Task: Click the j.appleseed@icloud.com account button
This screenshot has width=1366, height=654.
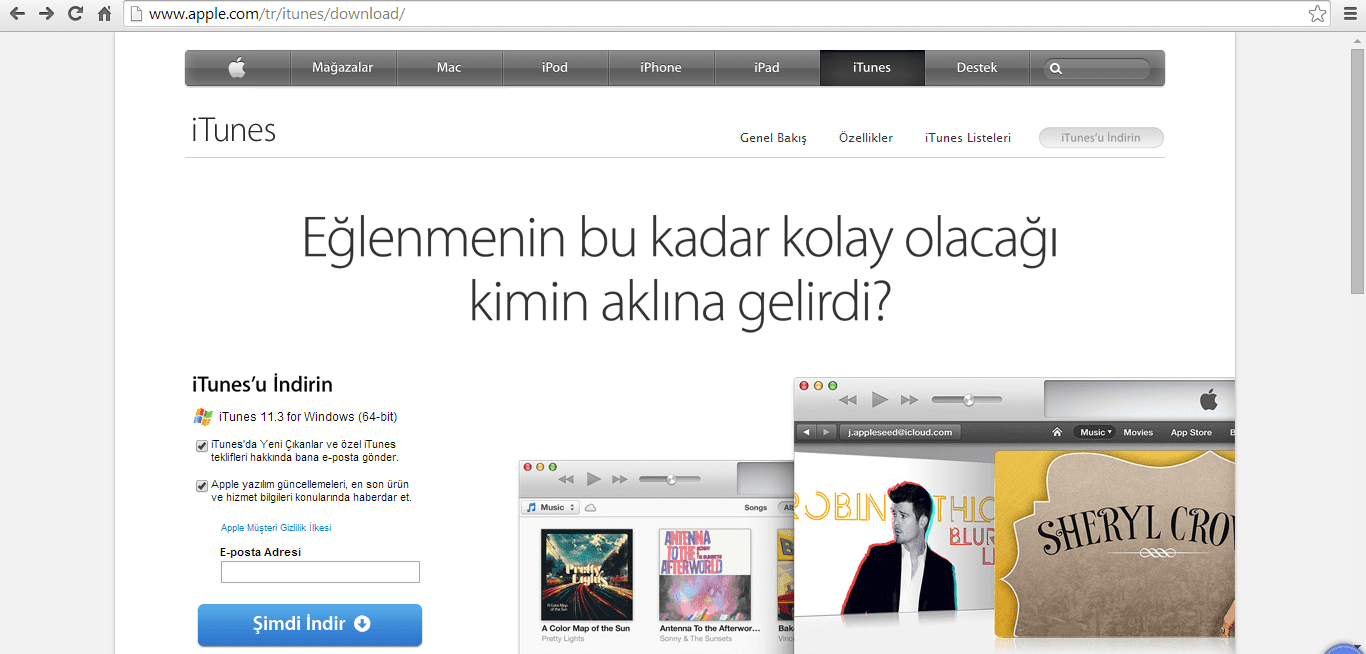Action: 900,432
